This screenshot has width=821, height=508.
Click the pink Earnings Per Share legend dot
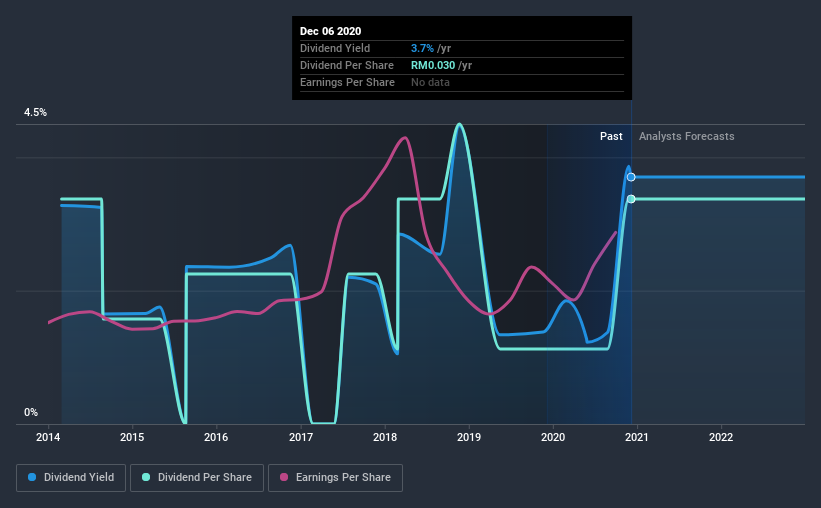coord(284,477)
